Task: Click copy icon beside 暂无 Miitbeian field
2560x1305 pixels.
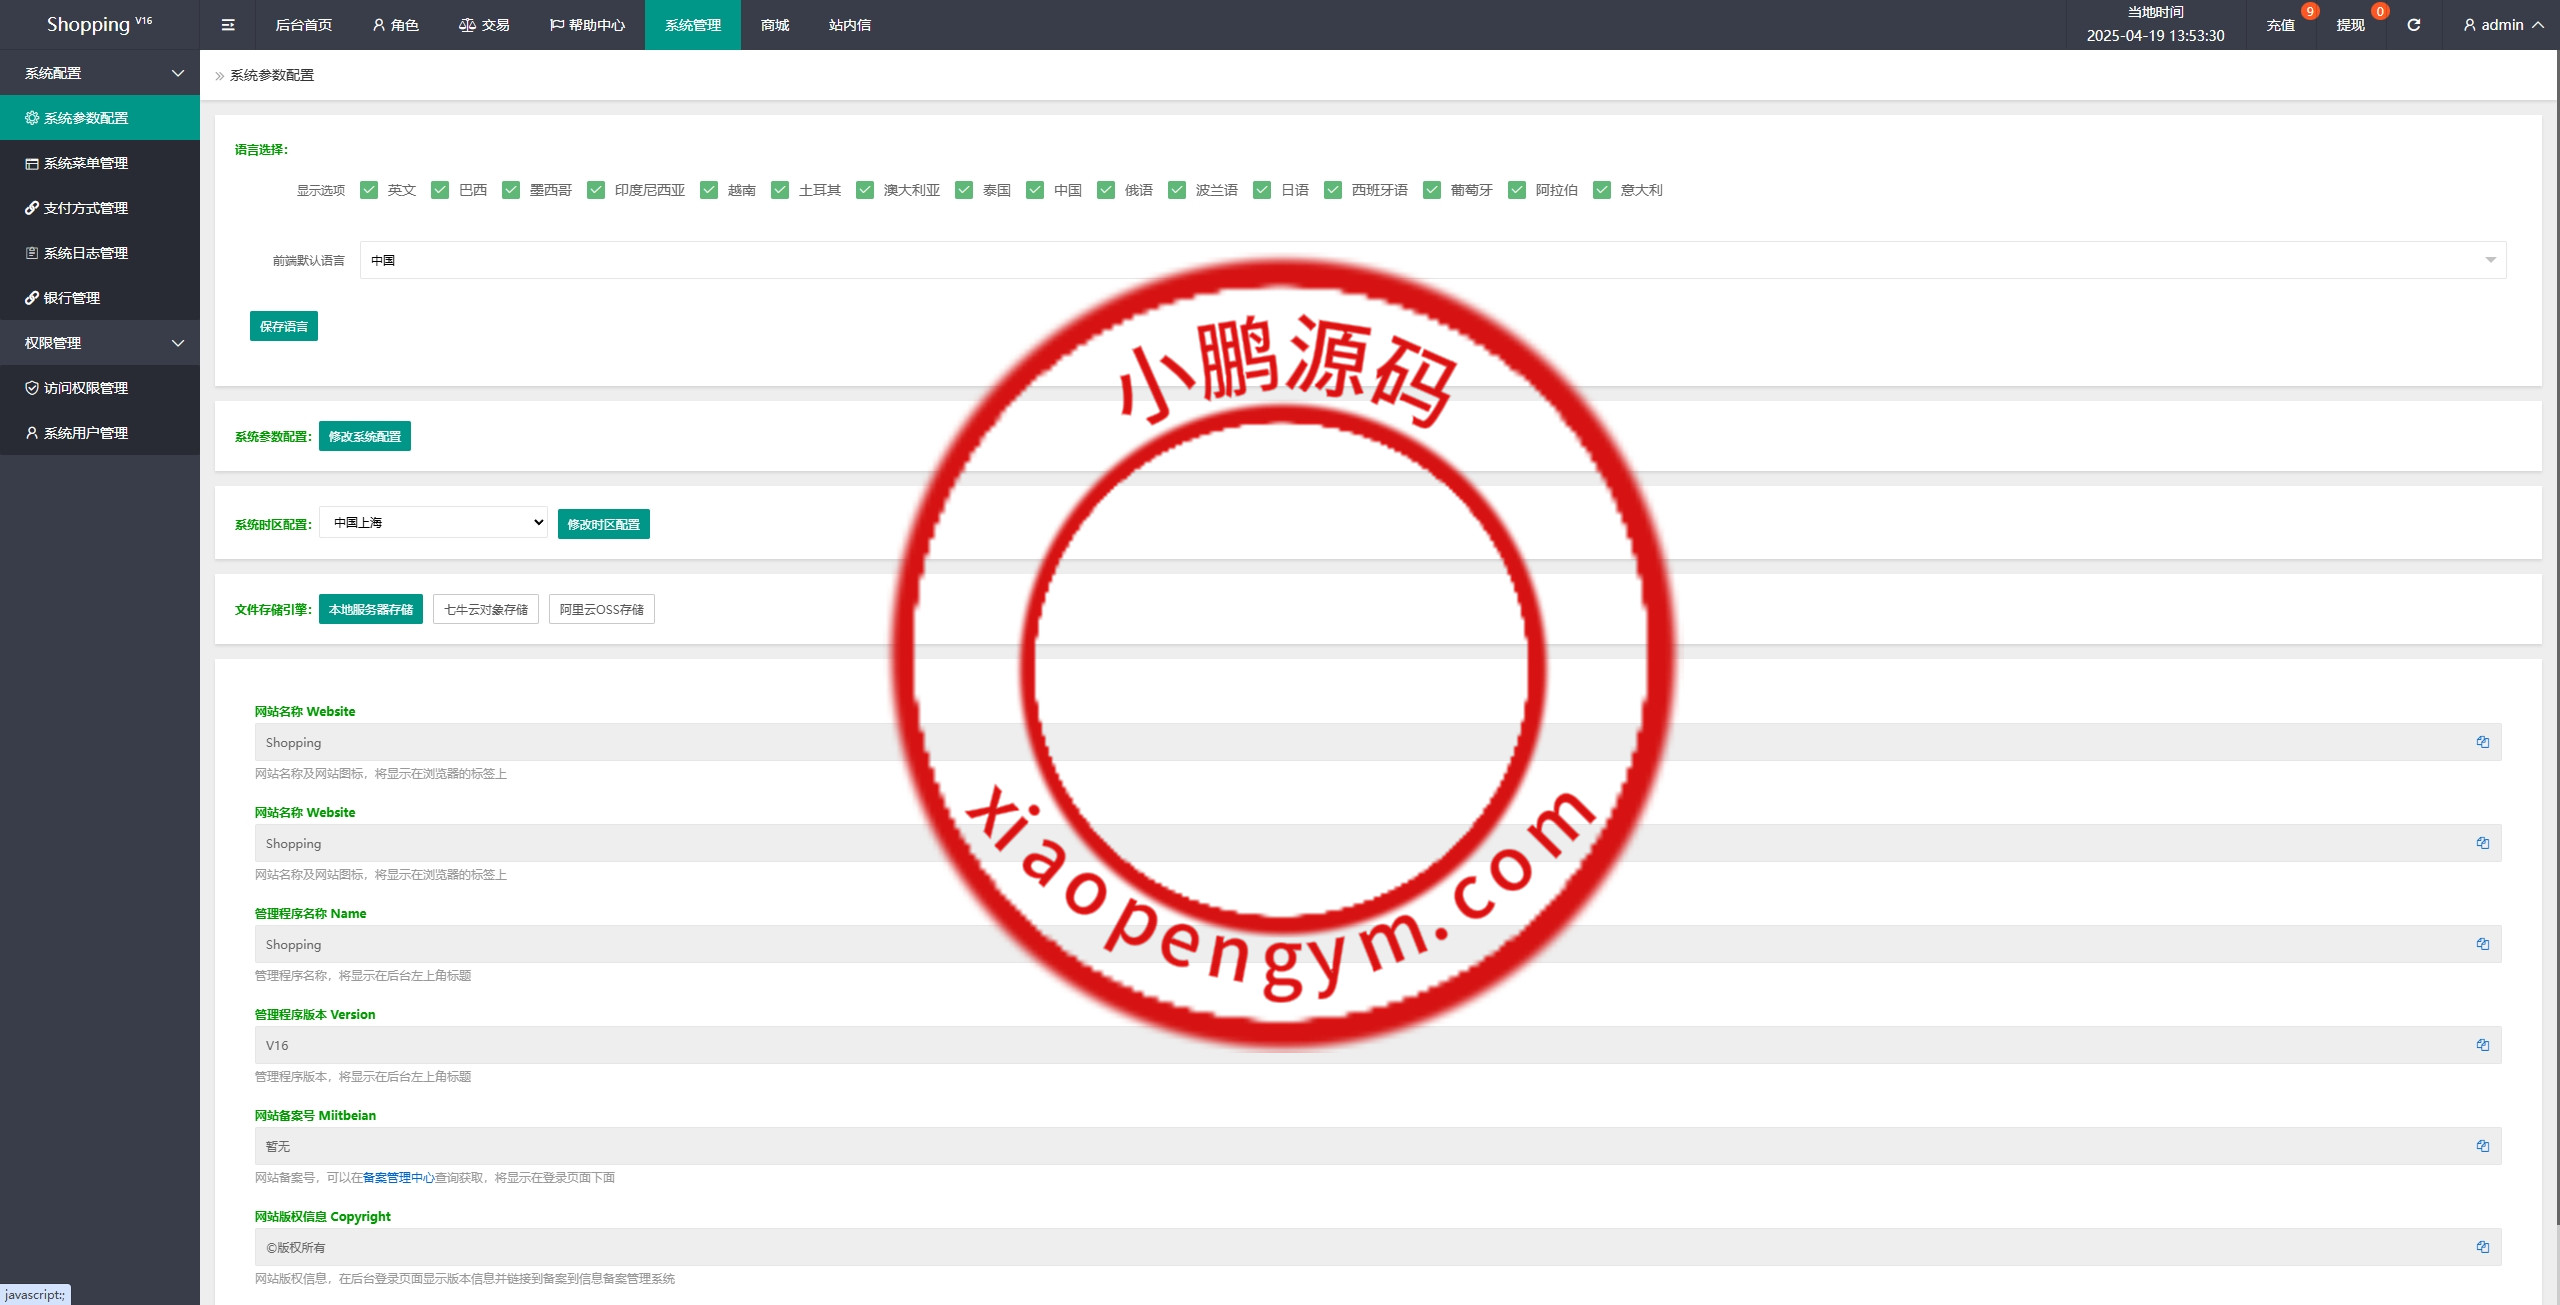Action: pos(2482,1146)
